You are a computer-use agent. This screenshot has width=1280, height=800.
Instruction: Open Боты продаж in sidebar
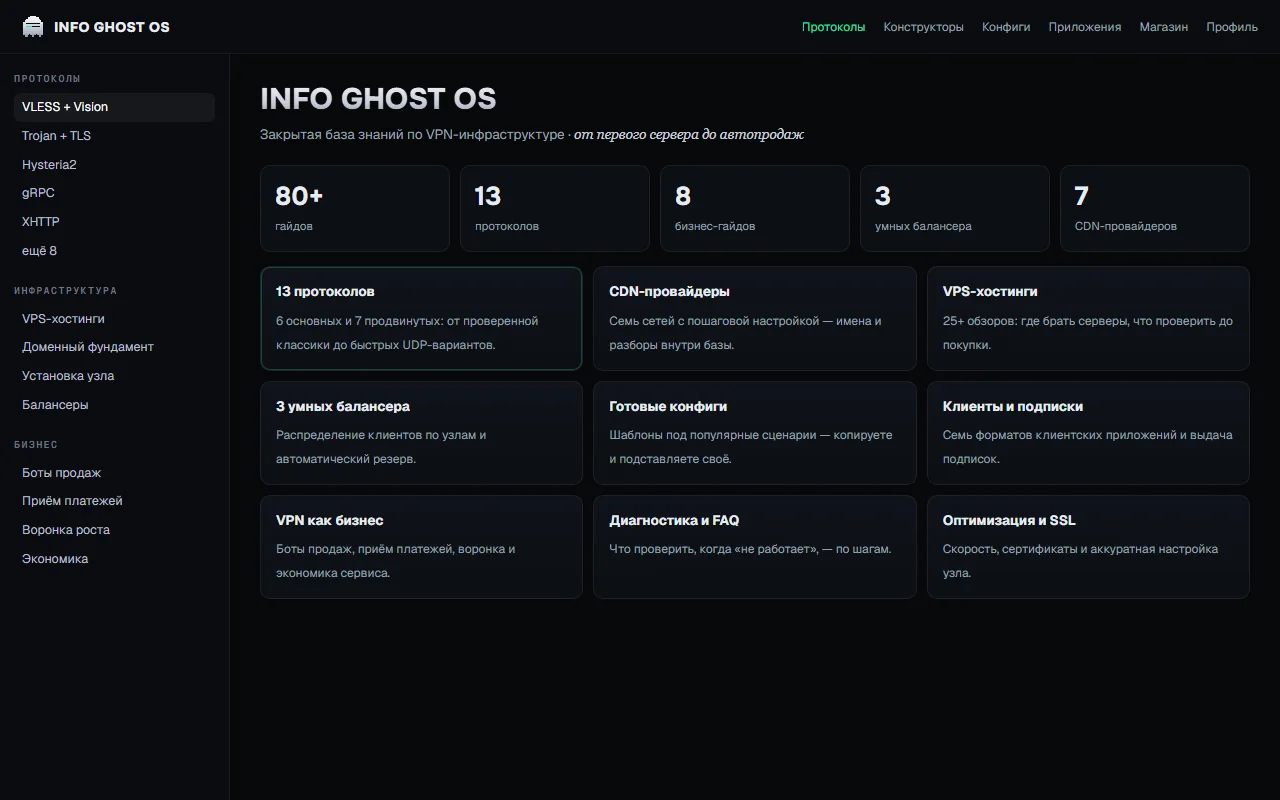click(114, 473)
